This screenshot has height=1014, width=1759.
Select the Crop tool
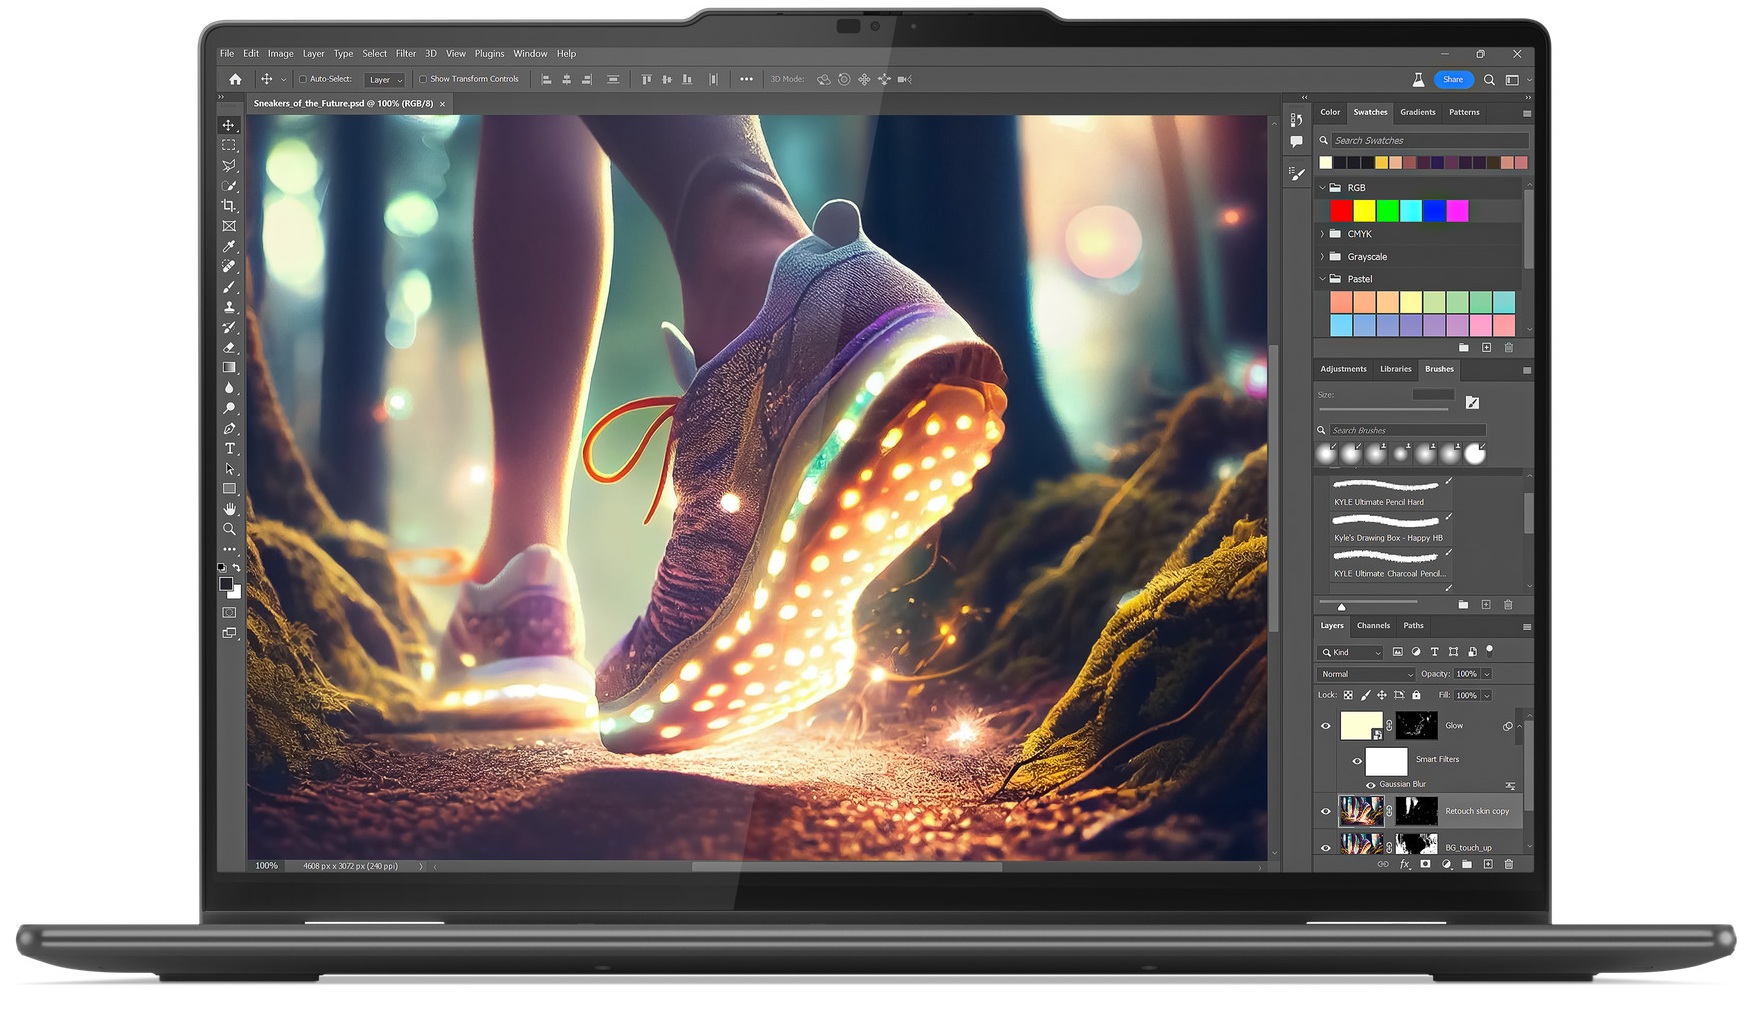(x=229, y=206)
